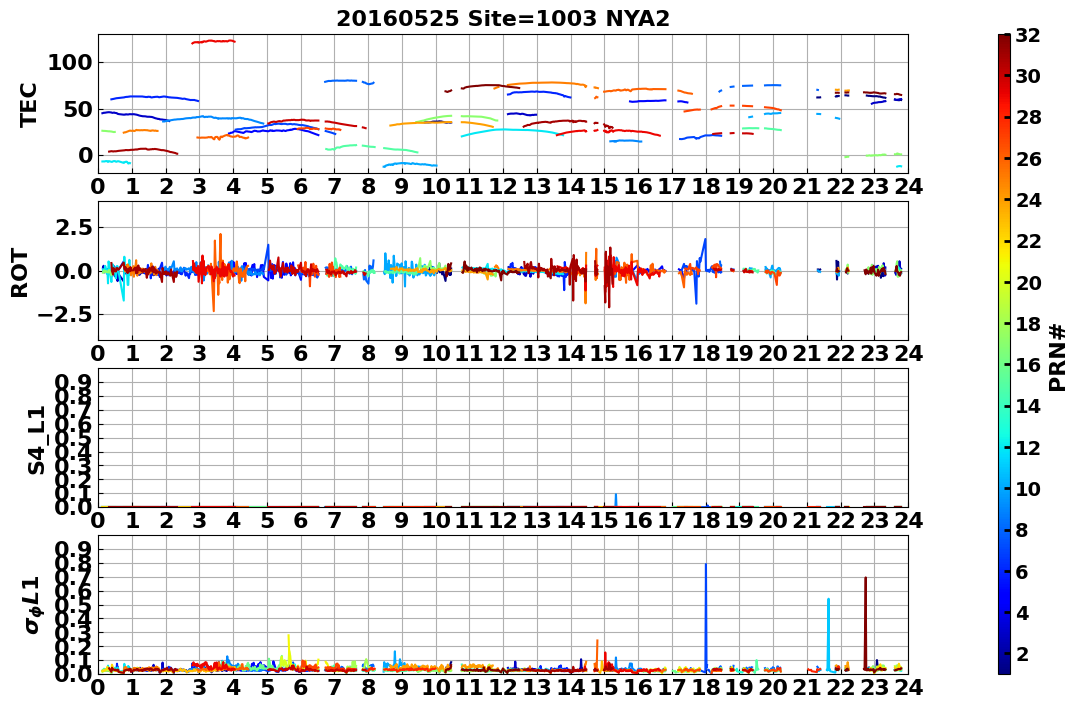Click the small blue S4_L1 spike after hour 15

click(615, 500)
